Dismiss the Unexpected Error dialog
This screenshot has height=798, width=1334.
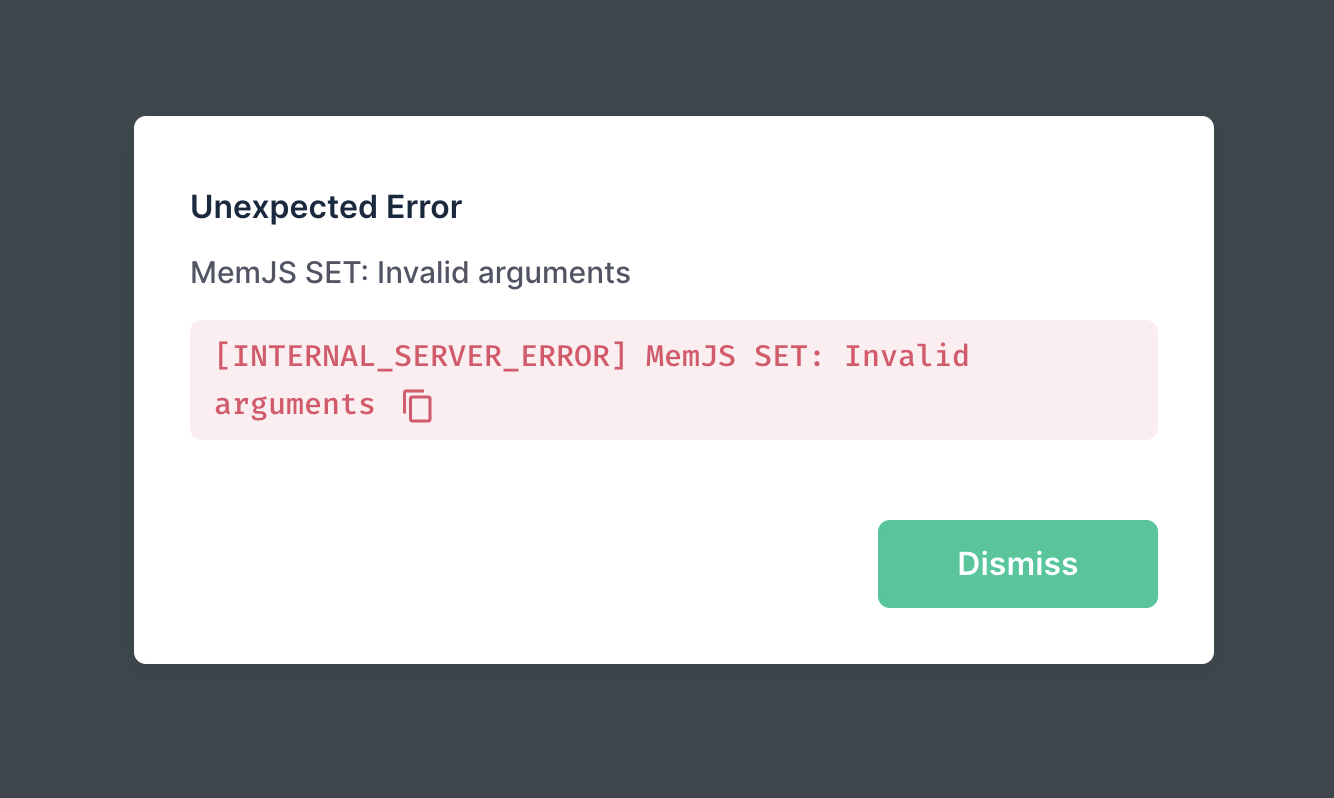point(1017,563)
